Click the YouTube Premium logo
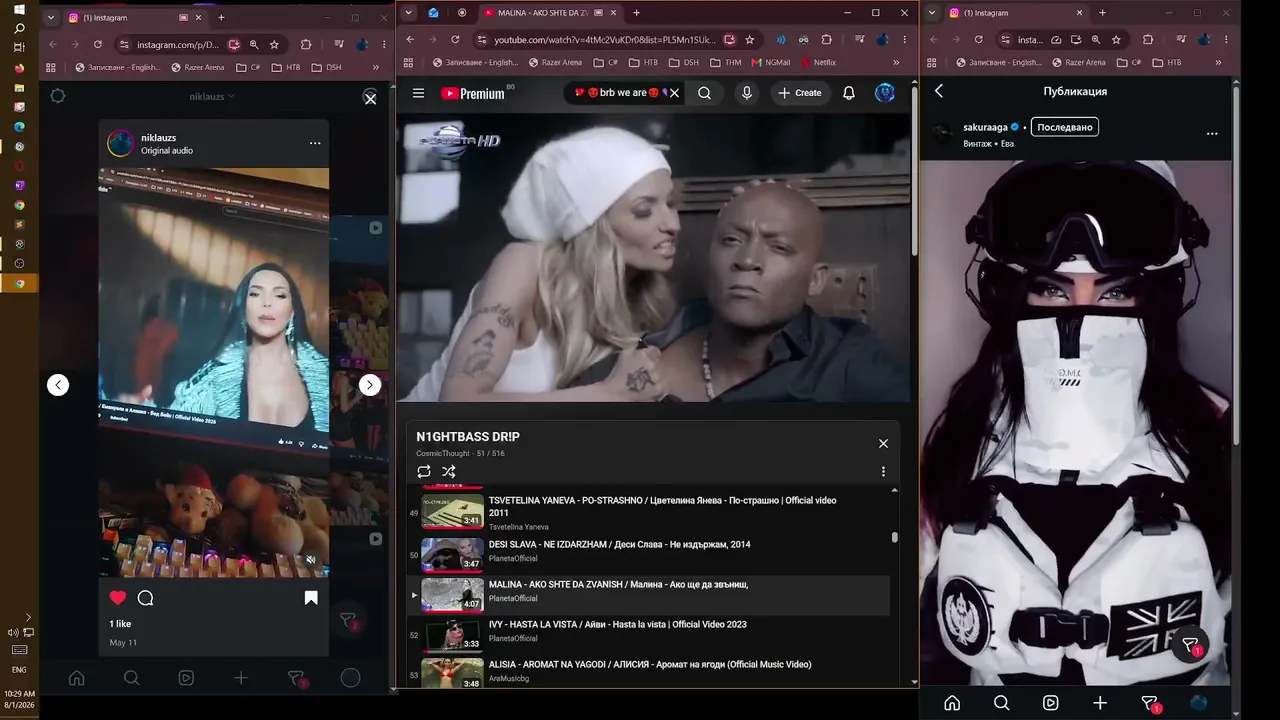The width and height of the screenshot is (1280, 720). [x=473, y=93]
